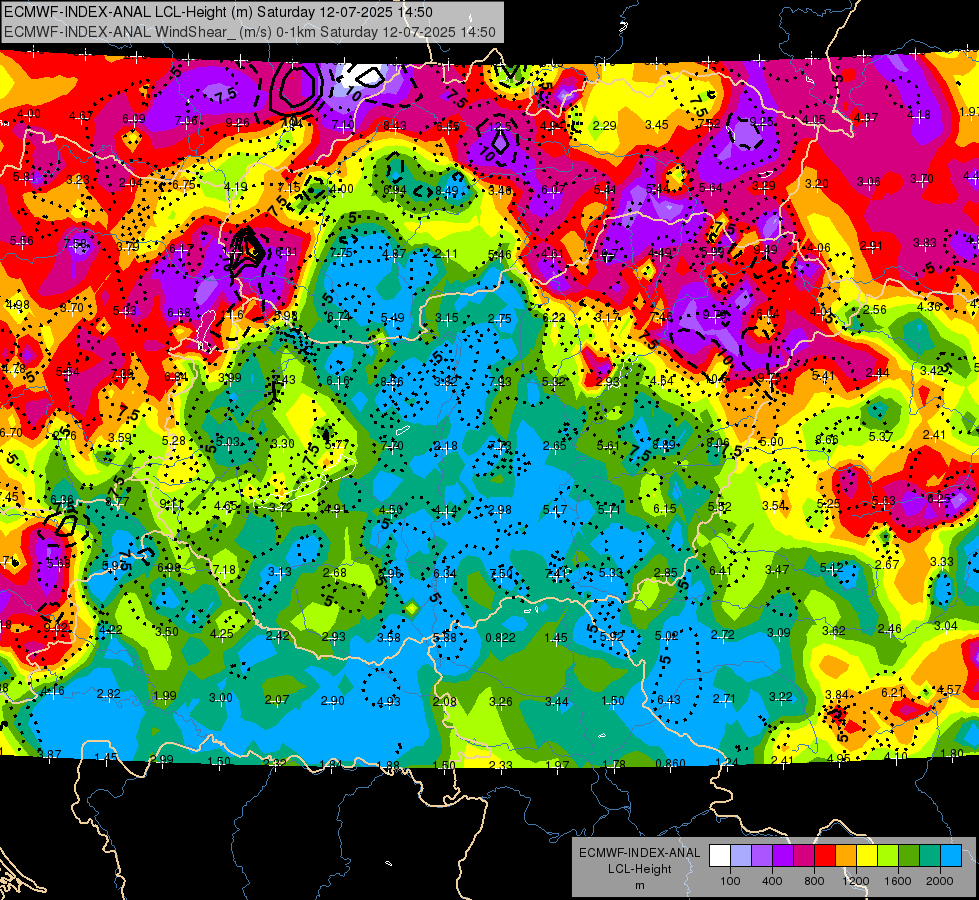
Task: Click the grid value 2.85
Action: (x=666, y=573)
